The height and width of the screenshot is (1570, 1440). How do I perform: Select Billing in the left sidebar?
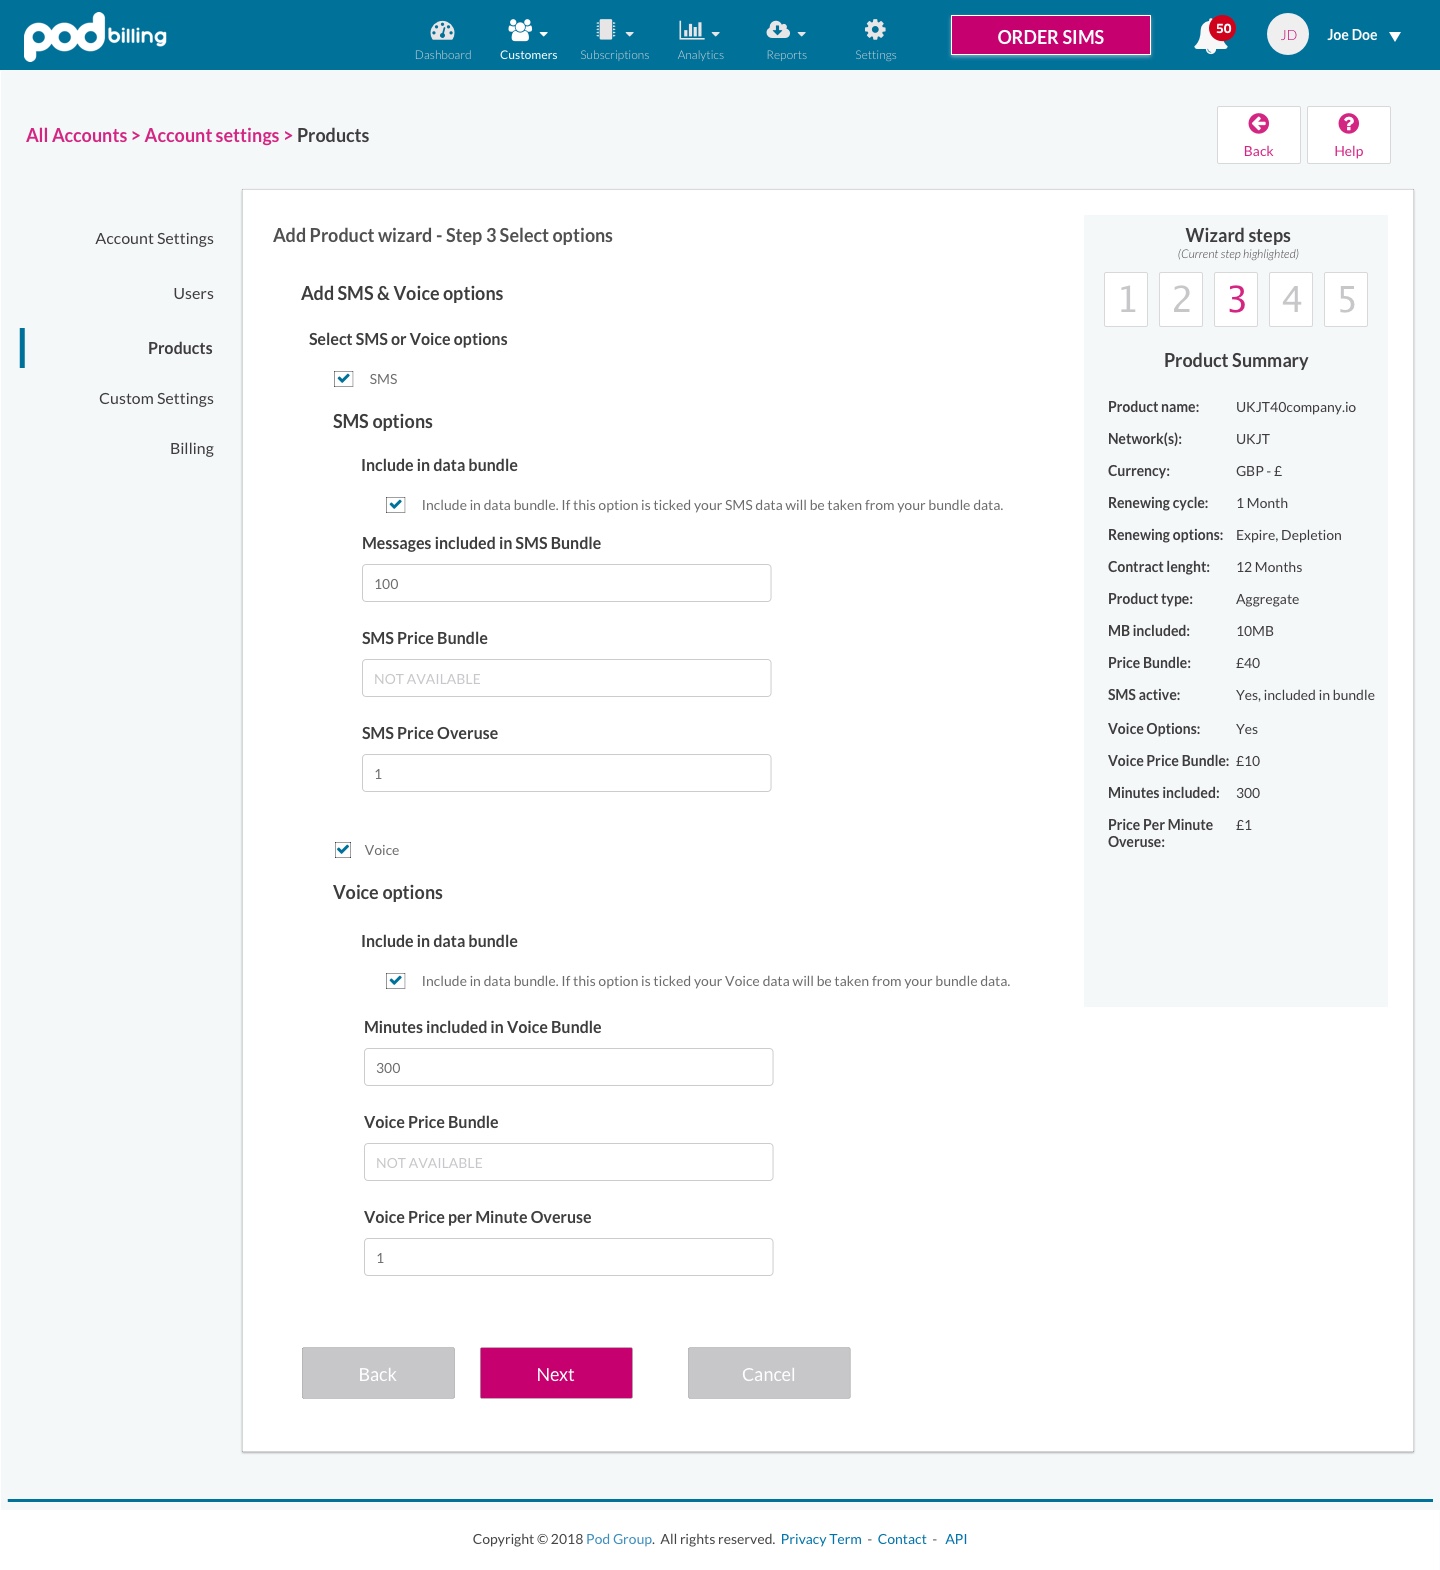191,449
